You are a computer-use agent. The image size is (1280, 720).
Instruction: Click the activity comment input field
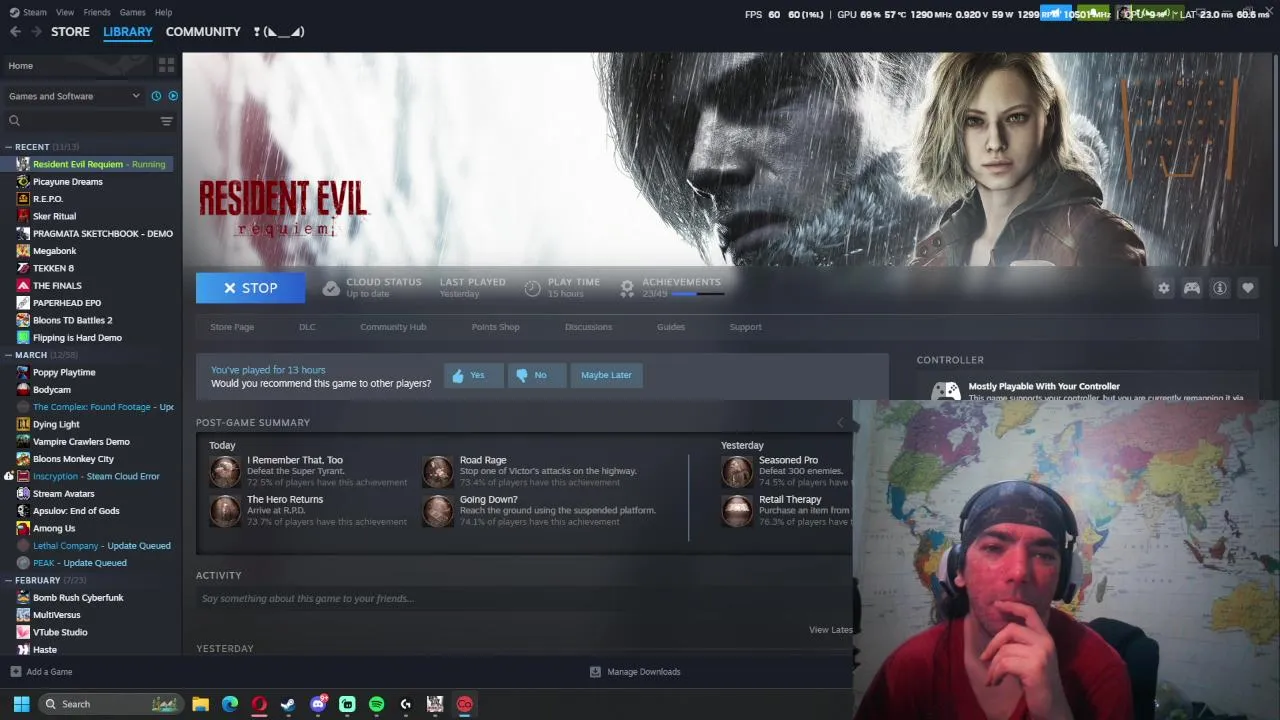pos(525,599)
